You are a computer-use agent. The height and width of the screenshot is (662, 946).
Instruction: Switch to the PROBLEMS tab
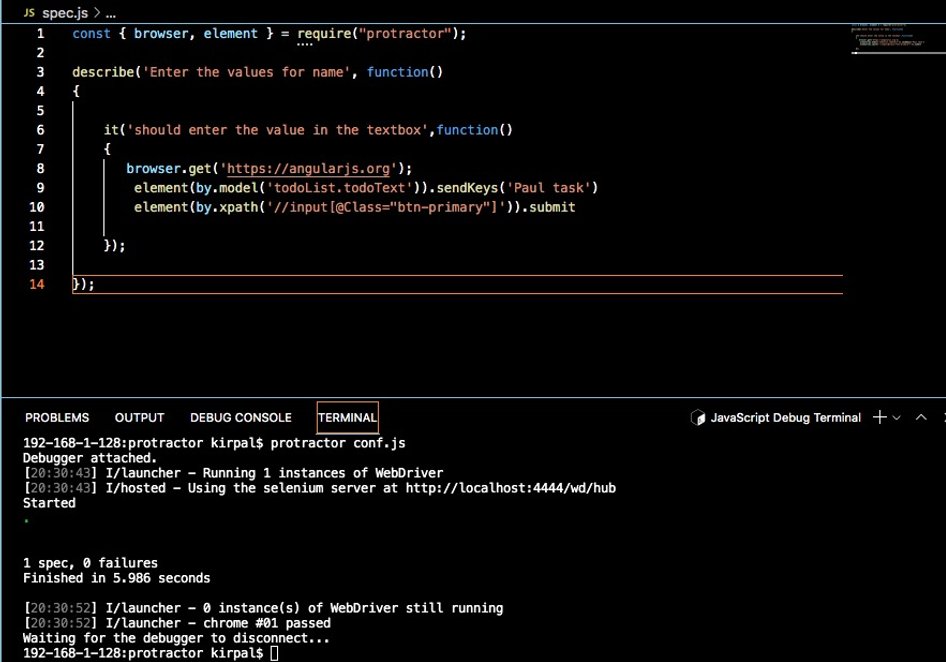pyautogui.click(x=57, y=418)
